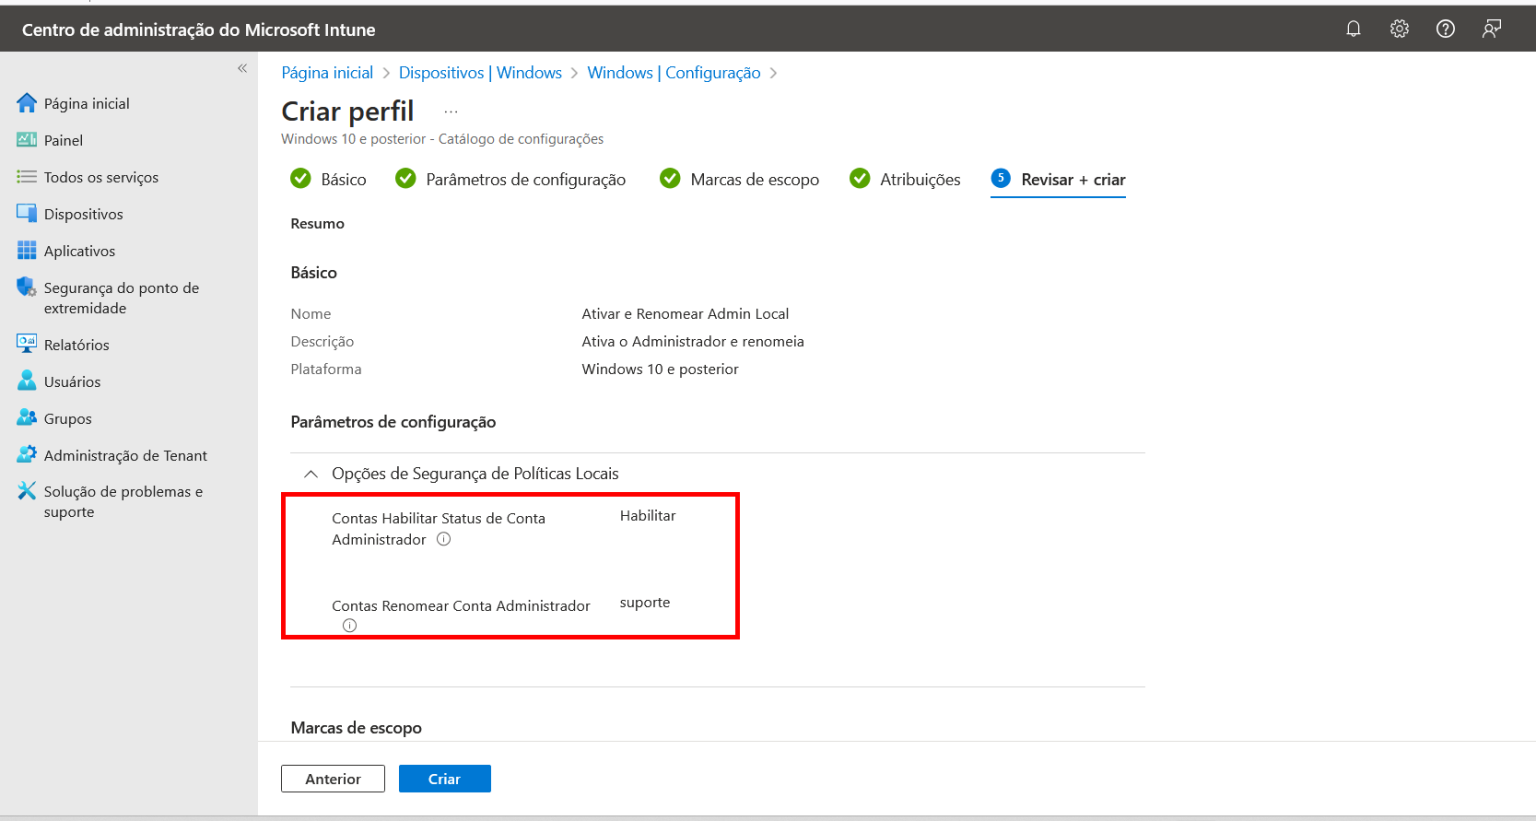Viewport: 1536px width, 821px height.
Task: Open settings with the gear icon
Action: point(1399,28)
